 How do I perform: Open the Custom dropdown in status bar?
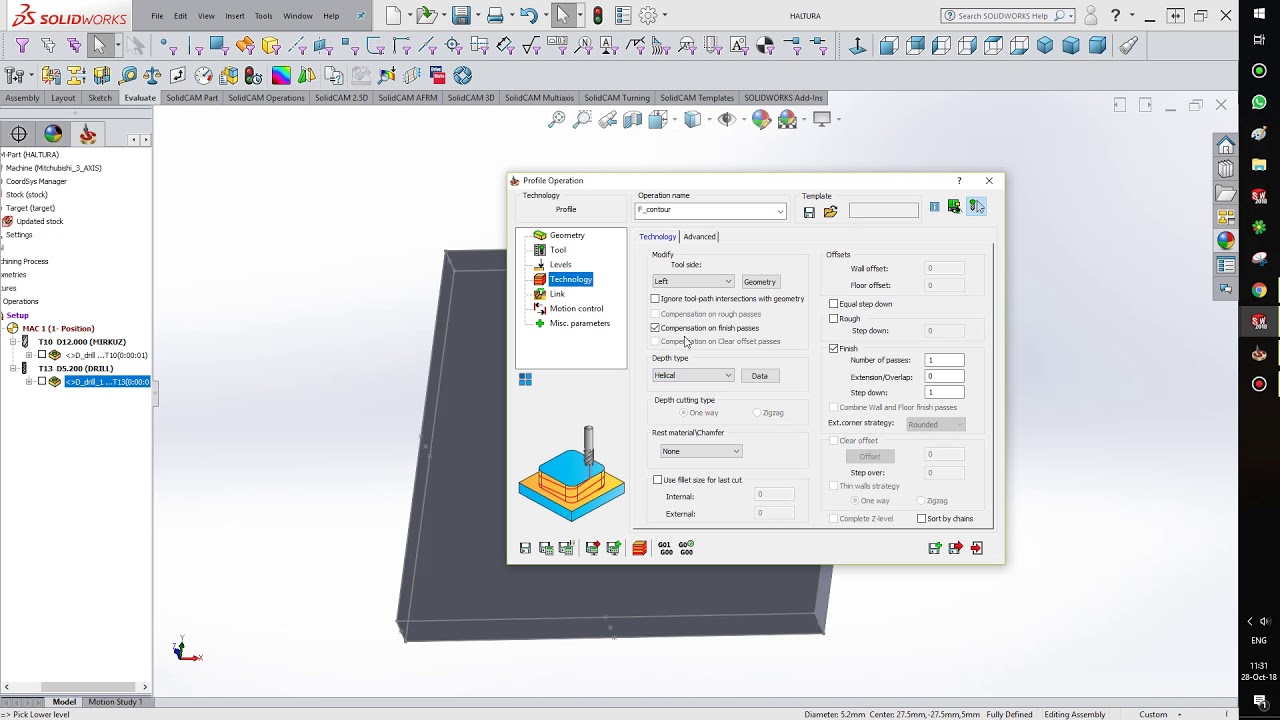click(1160, 714)
